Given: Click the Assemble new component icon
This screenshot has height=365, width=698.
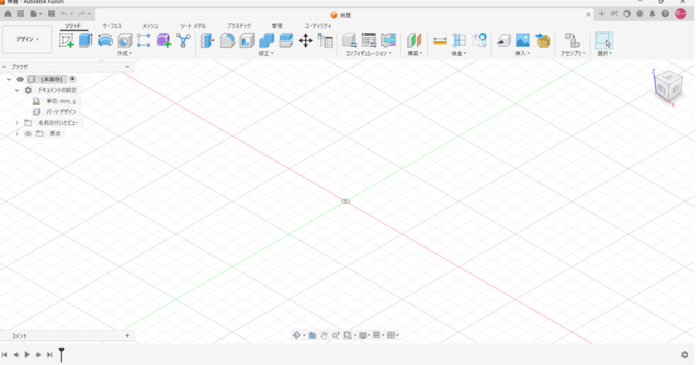Looking at the screenshot, I should (572, 41).
